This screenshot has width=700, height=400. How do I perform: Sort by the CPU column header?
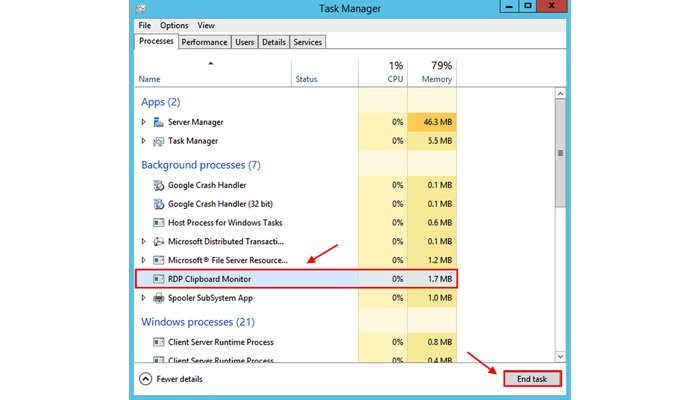(x=383, y=72)
